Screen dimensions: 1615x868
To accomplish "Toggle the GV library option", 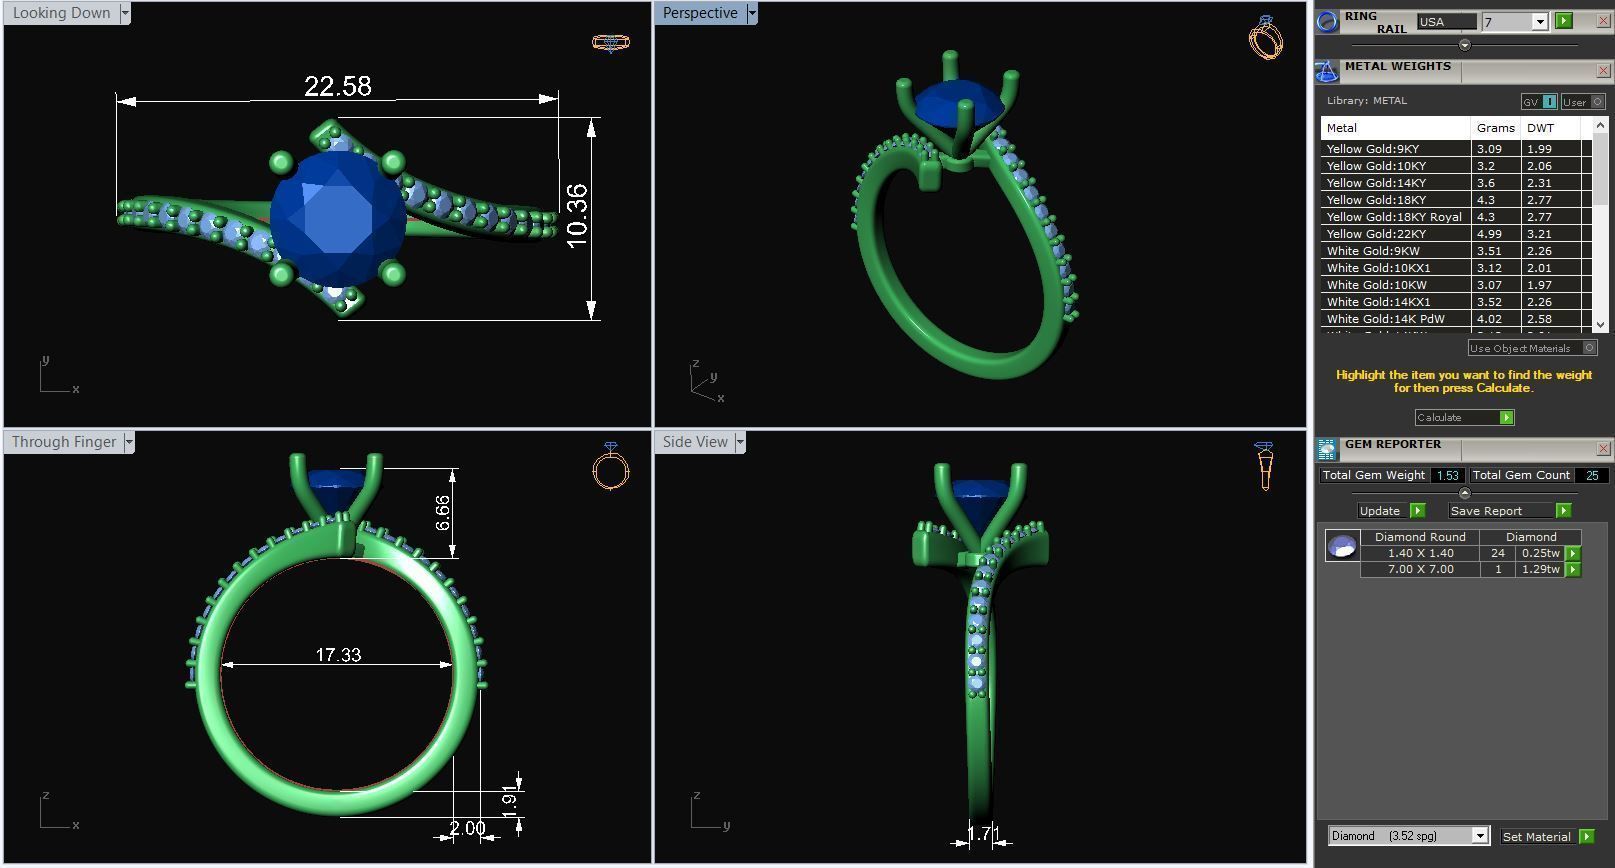I will pos(1539,101).
